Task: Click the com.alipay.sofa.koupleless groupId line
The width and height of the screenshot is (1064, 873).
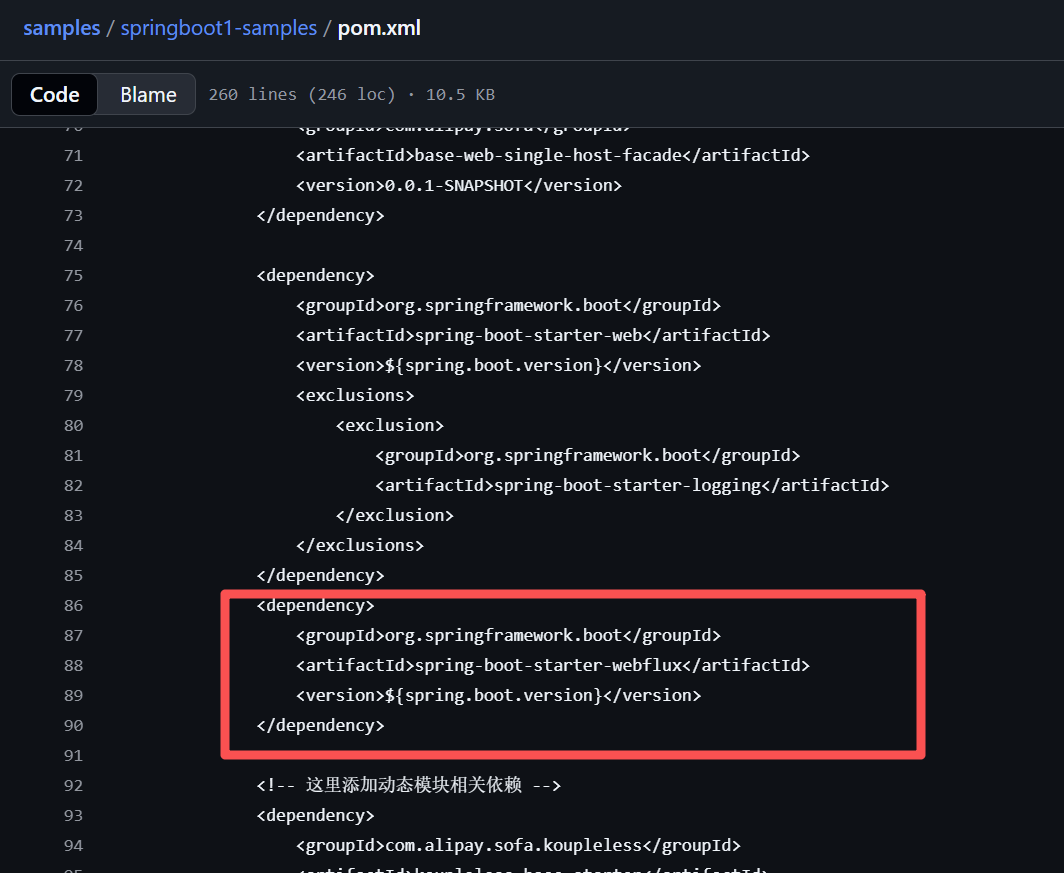Action: pyautogui.click(x=518, y=846)
